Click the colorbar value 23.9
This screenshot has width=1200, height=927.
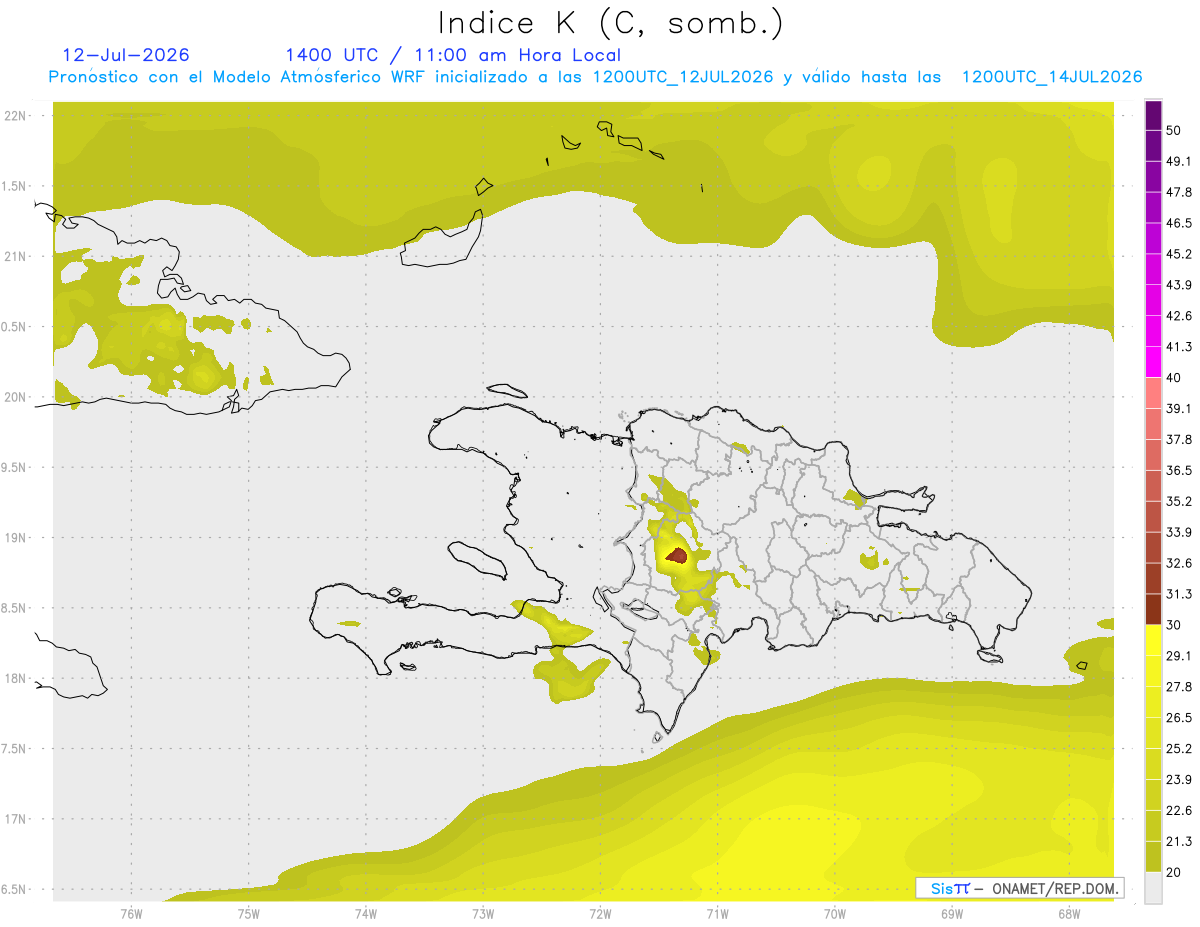[x=1179, y=780]
